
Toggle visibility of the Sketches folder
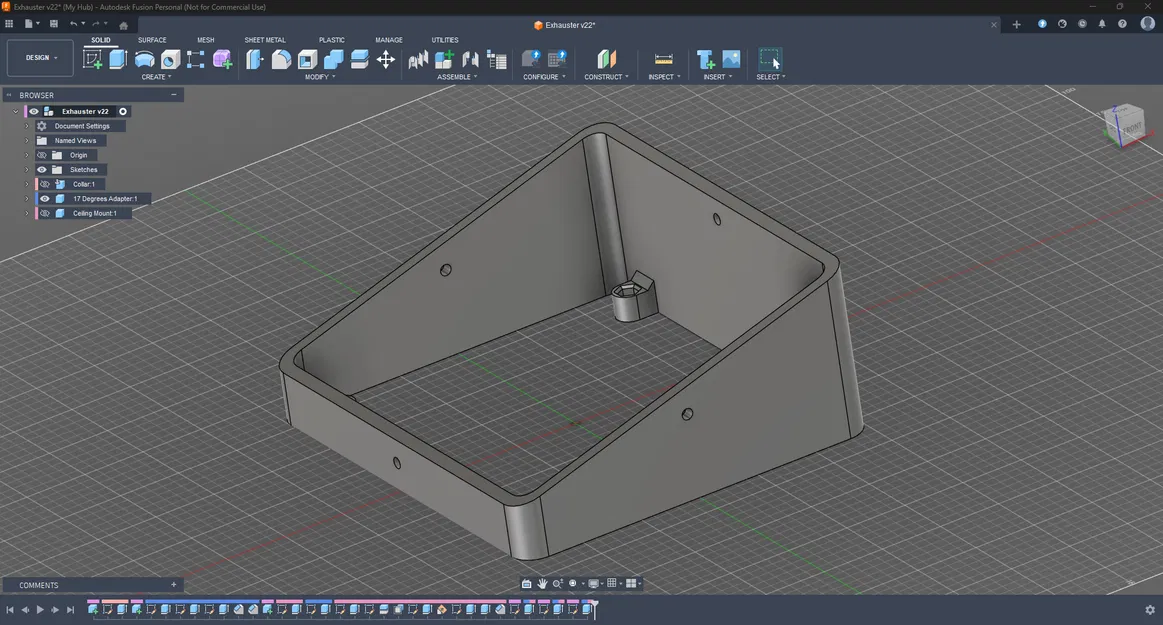coord(42,170)
